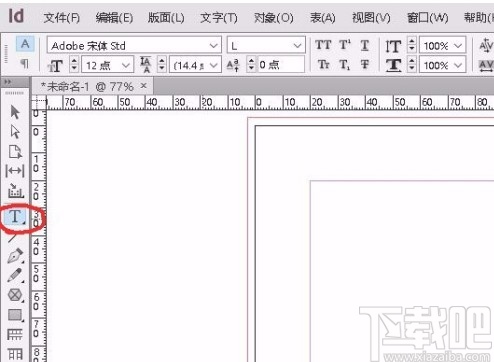Select the Rectangle tool
This screenshot has height=362, width=494.
click(15, 315)
